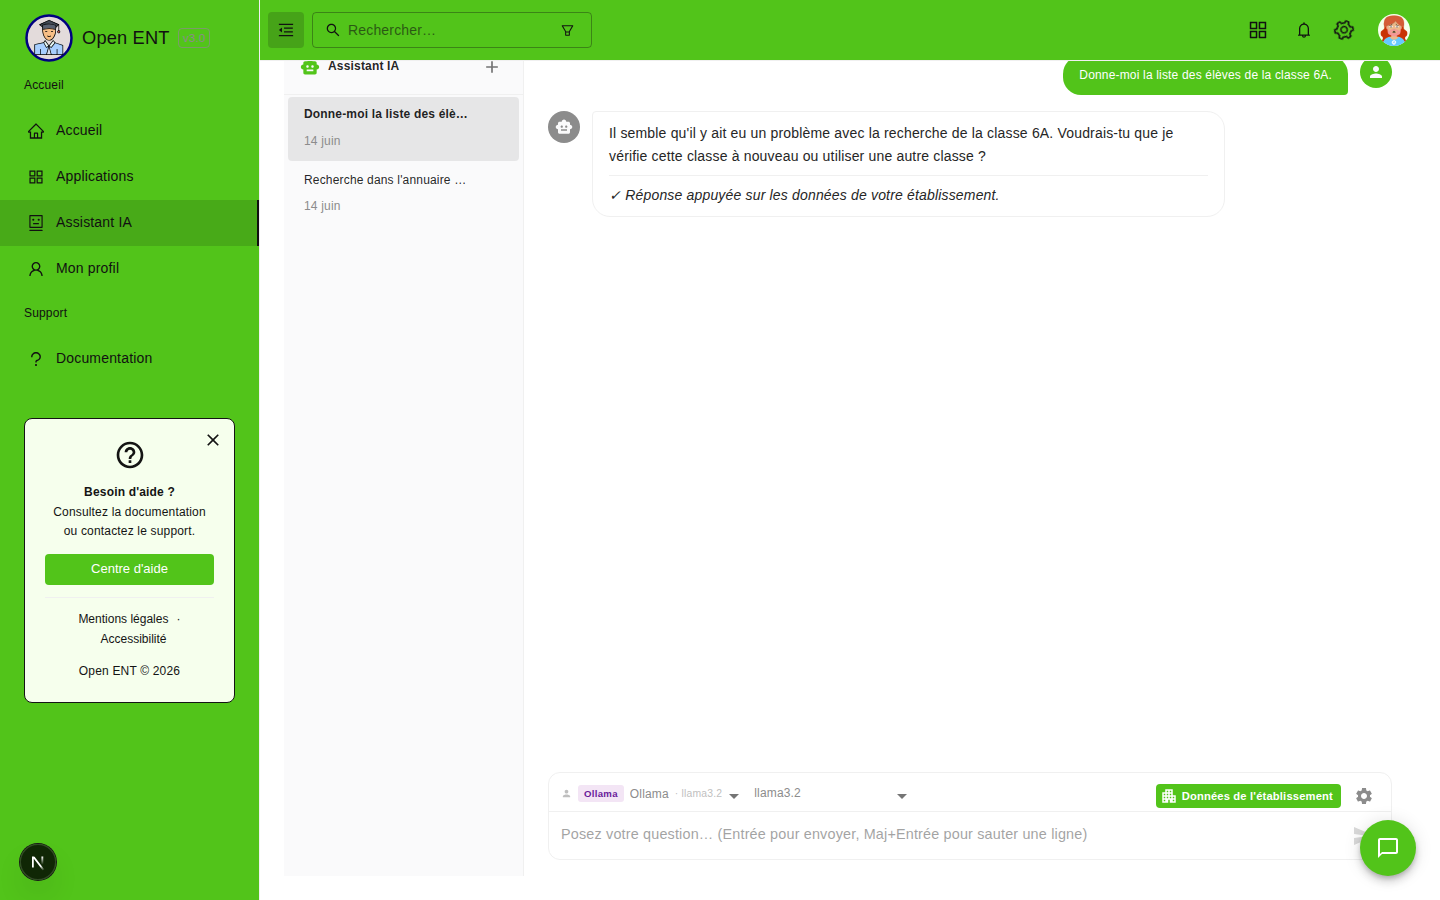Screen dimensions: 1440x900
Task: Click the green robot icon beside Assistant IA
Action: (x=310, y=67)
